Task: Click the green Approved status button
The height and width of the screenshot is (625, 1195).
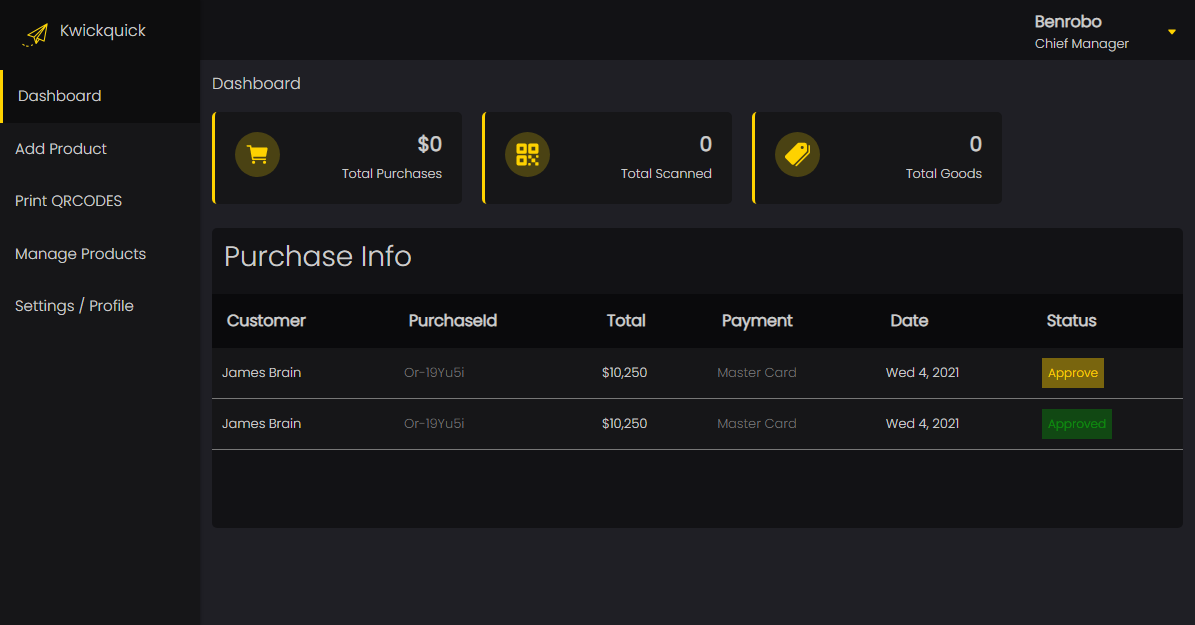Action: point(1076,424)
